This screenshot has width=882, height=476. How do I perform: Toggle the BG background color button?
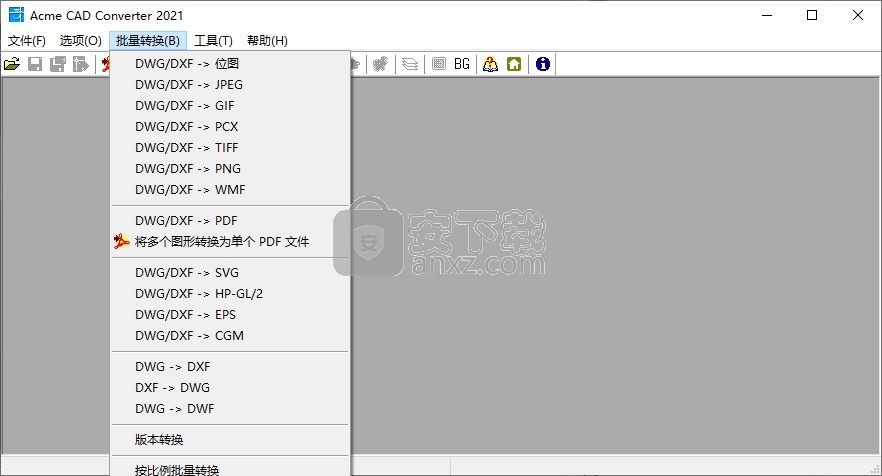pos(462,64)
